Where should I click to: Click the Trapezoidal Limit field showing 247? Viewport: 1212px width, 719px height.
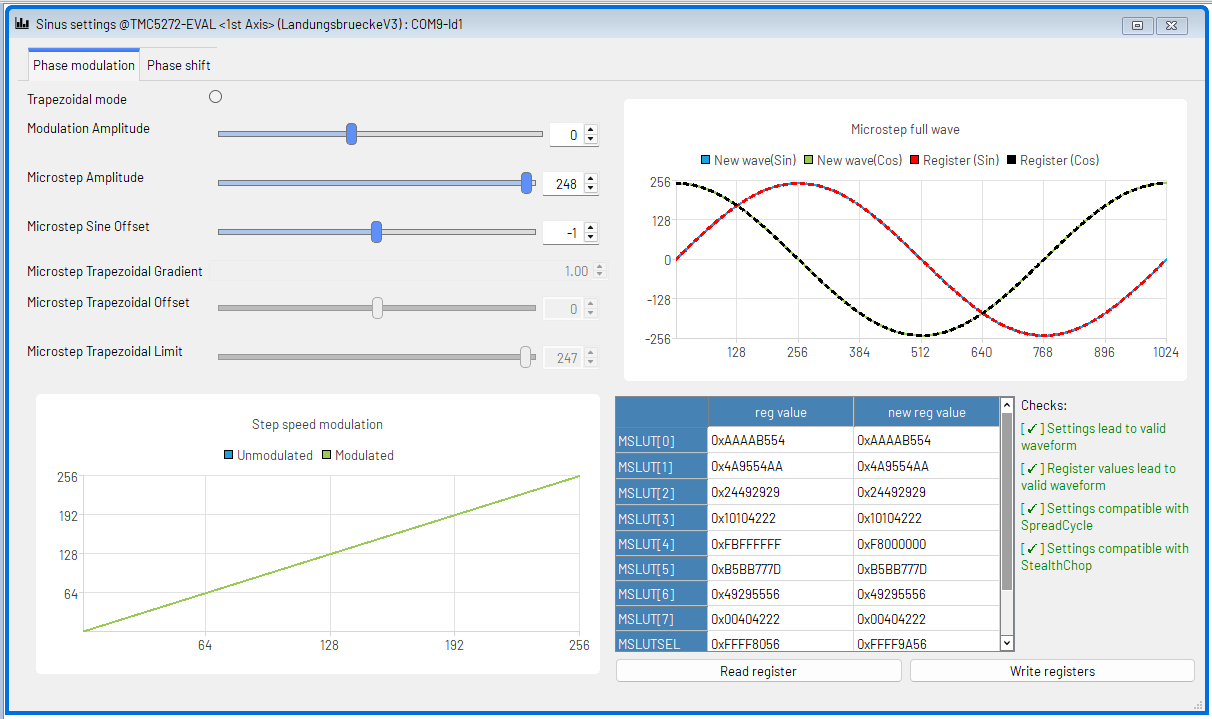click(x=563, y=357)
